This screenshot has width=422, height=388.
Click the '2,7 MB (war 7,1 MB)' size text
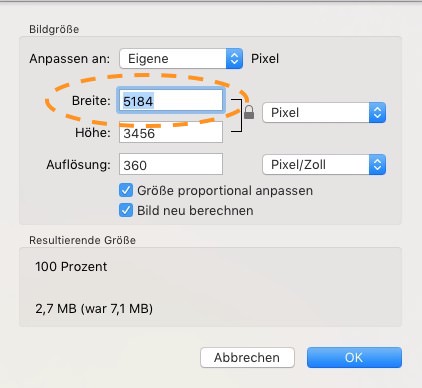tap(94, 308)
